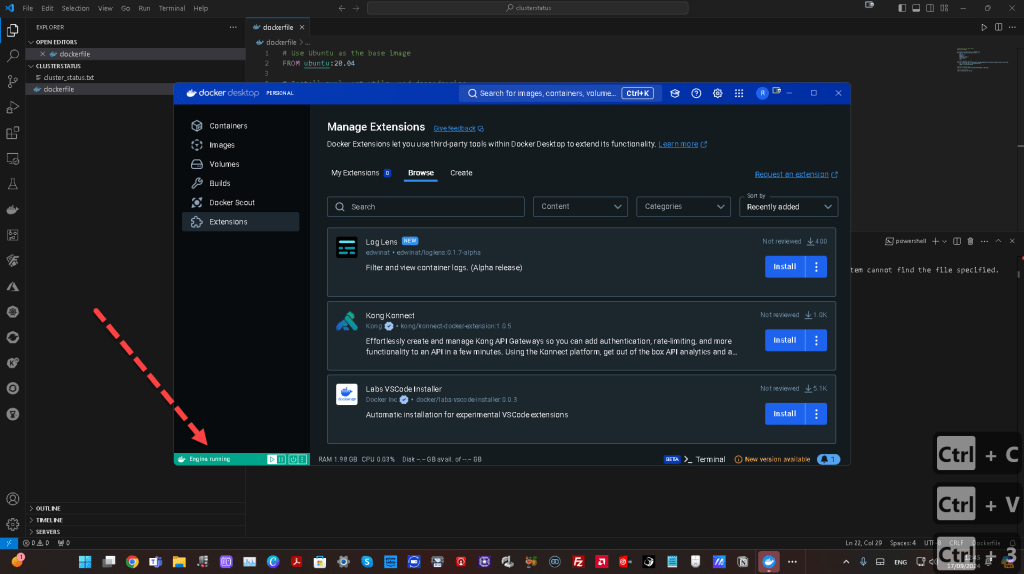The height and width of the screenshot is (574, 1024).
Task: Pause the Docker engine
Action: click(x=281, y=459)
